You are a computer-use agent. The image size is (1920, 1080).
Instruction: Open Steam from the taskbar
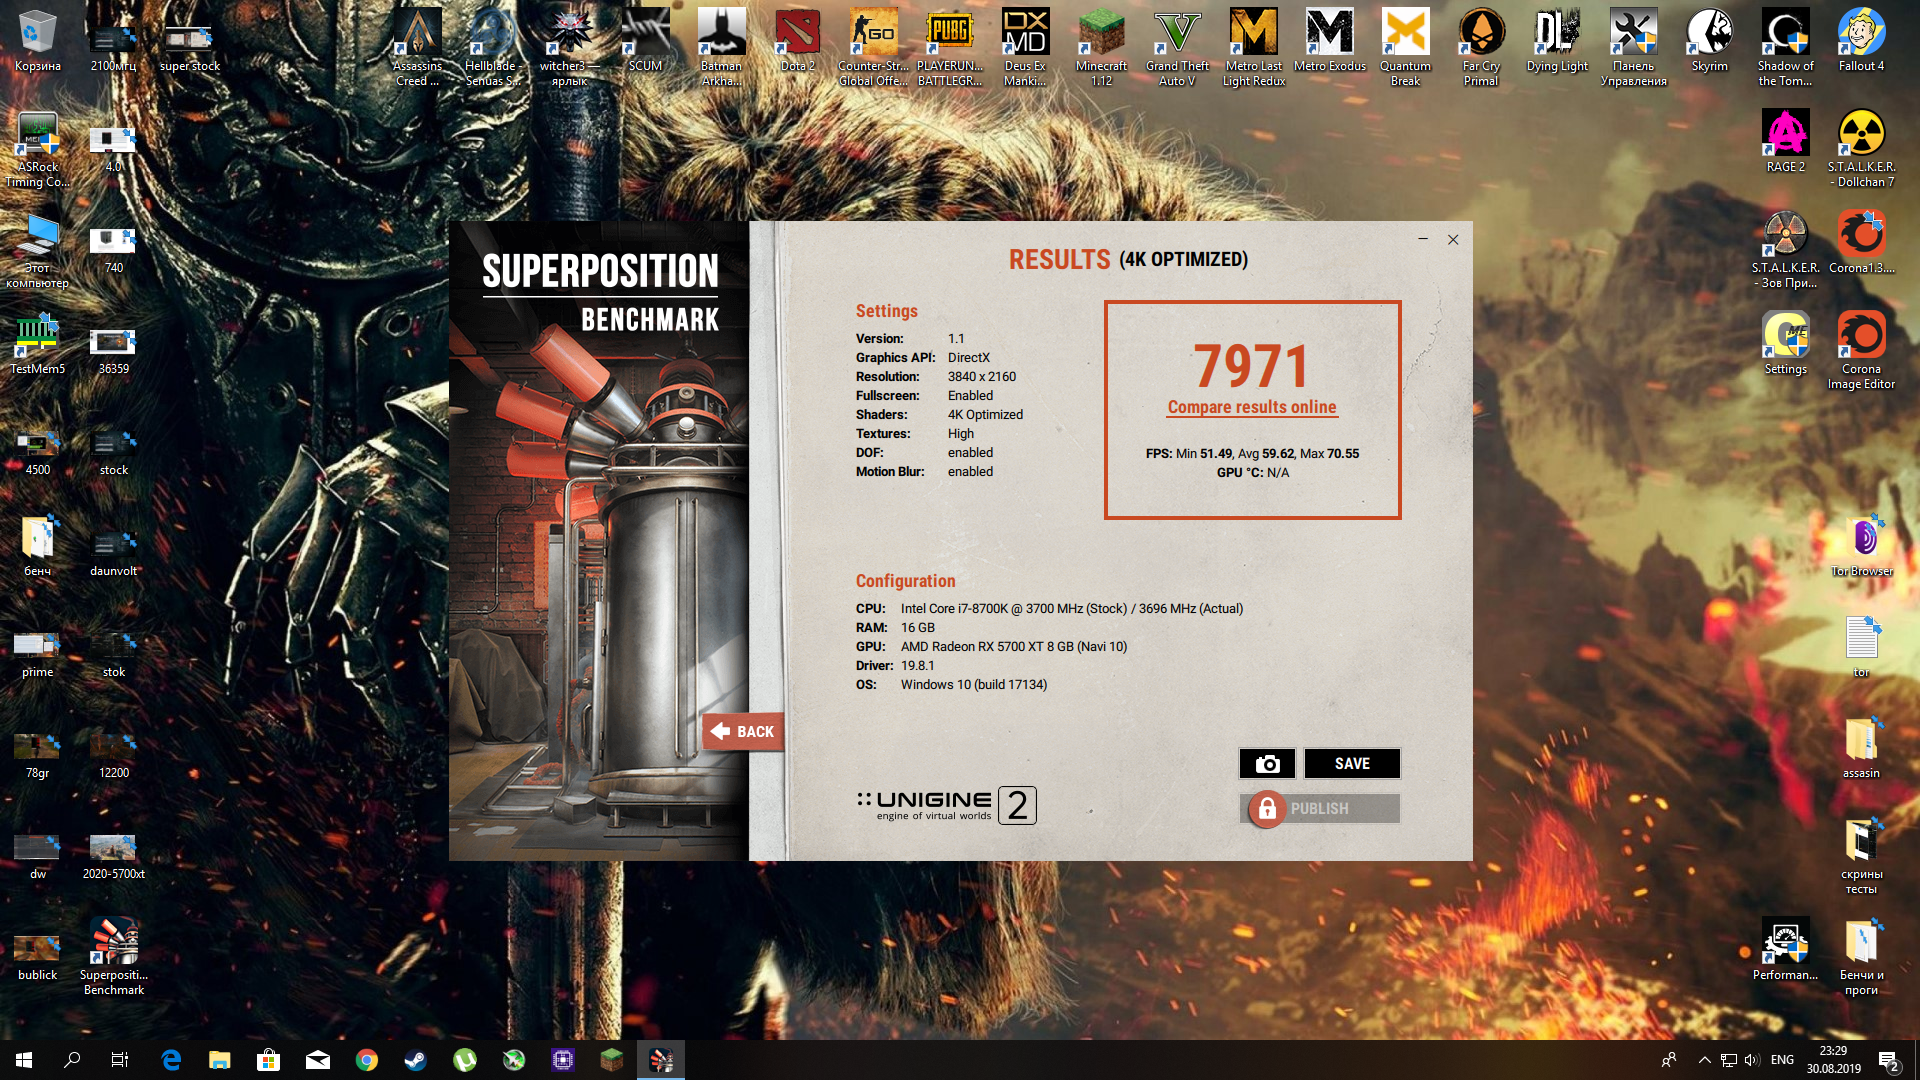point(416,1060)
